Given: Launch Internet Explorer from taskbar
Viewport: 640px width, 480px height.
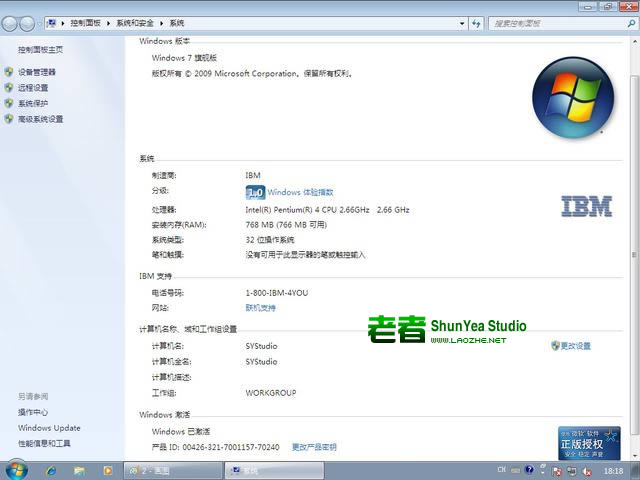Looking at the screenshot, I should tap(51, 471).
